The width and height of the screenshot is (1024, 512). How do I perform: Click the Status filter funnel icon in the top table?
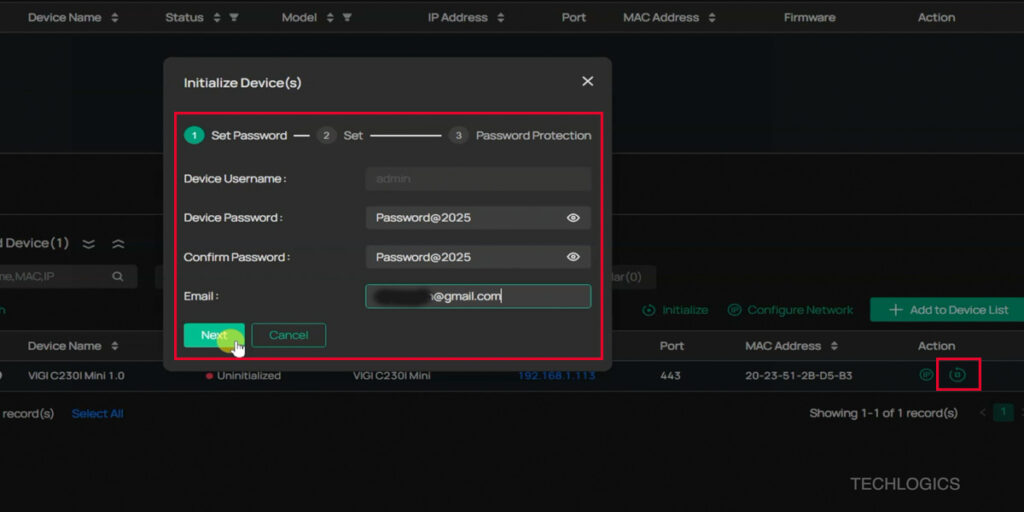click(x=234, y=18)
